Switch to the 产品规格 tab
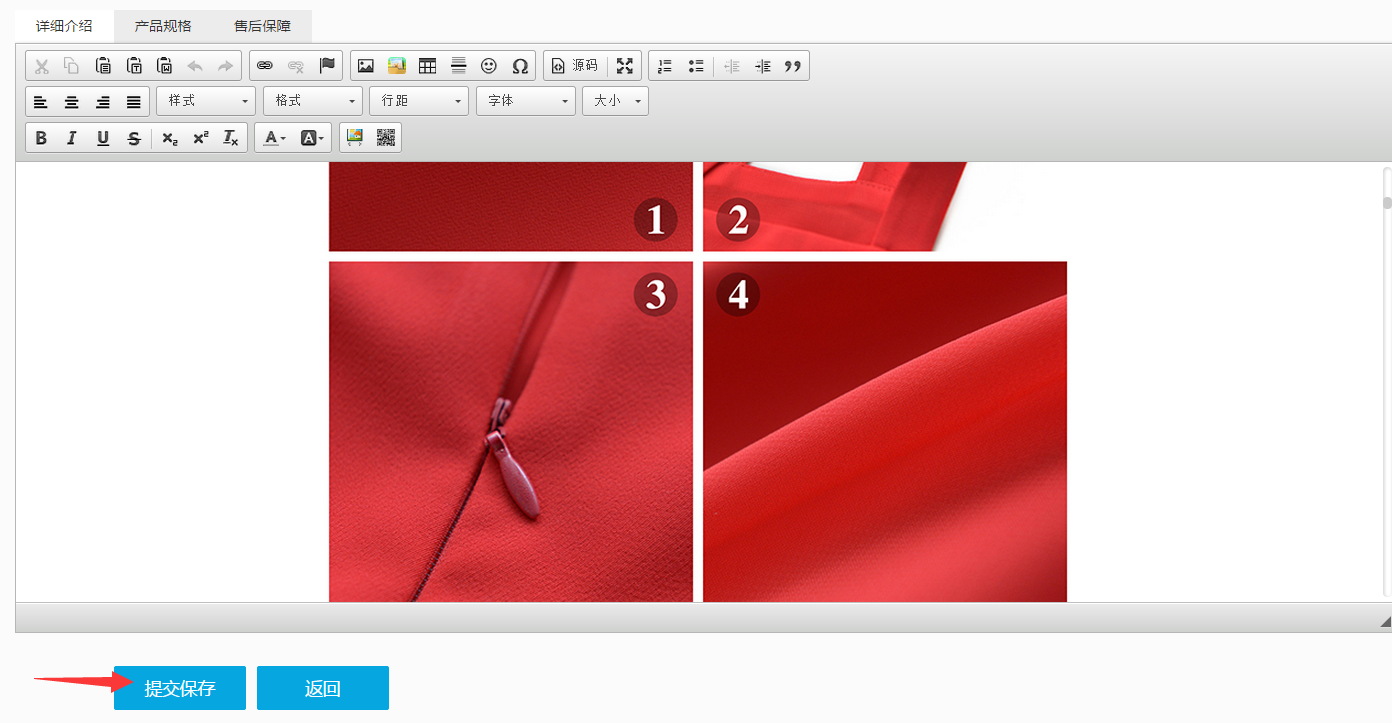Screen dimensions: 1392x723 pos(163,26)
